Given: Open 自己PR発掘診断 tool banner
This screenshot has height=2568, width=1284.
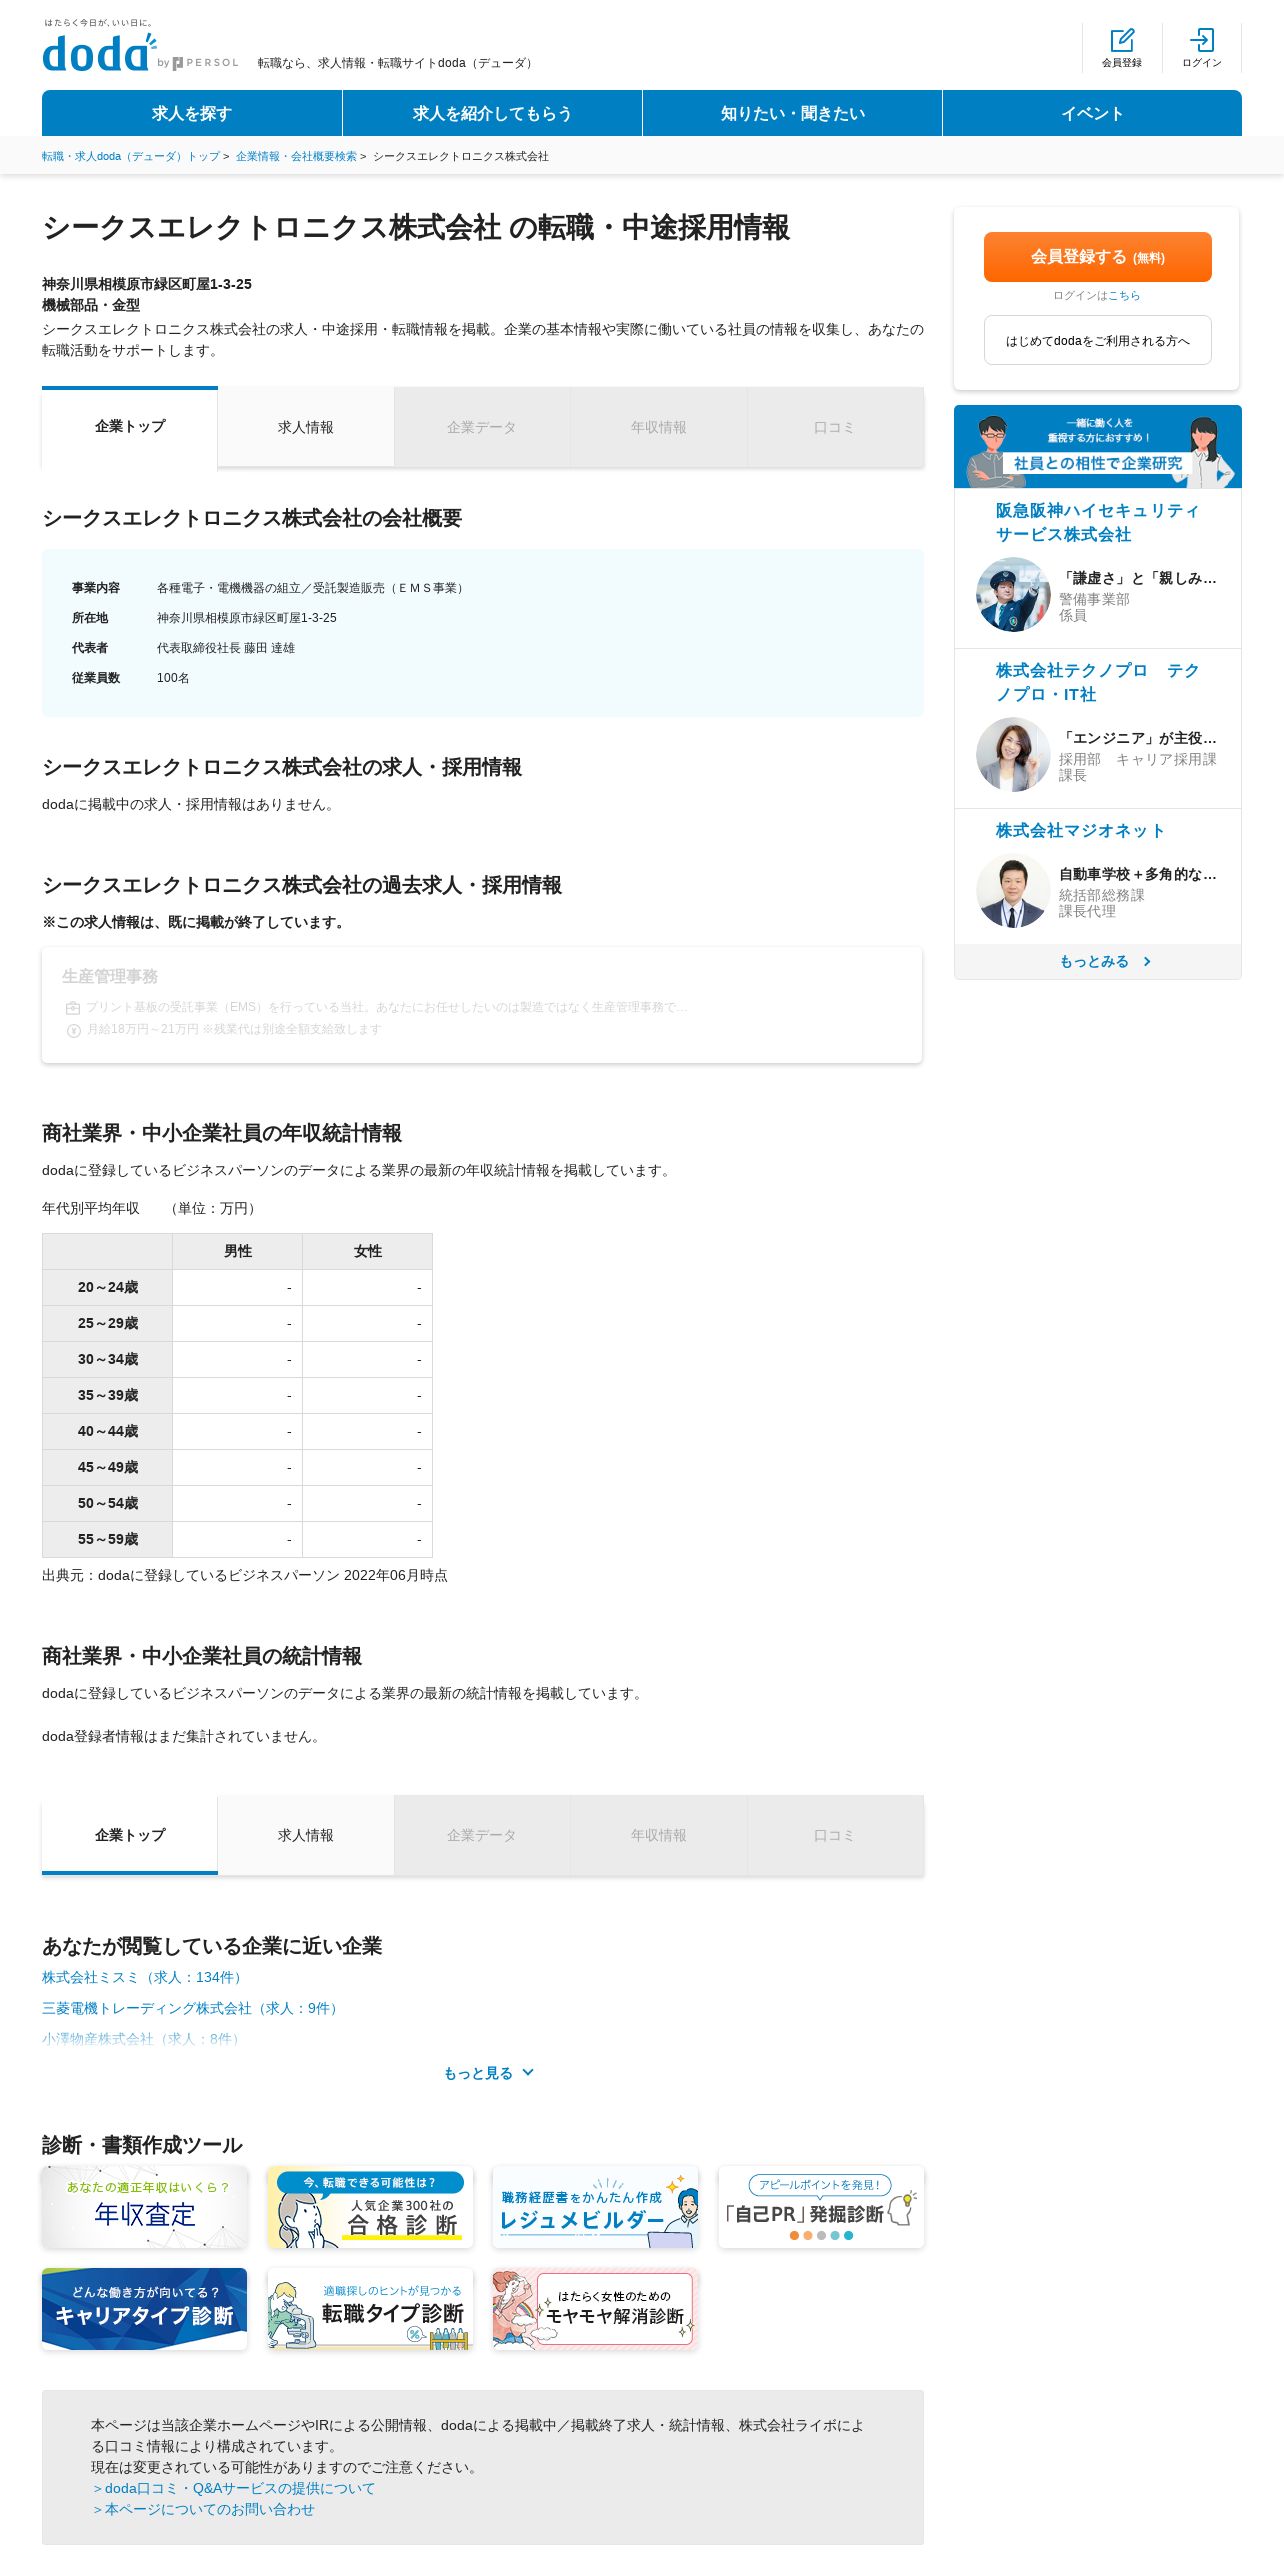Looking at the screenshot, I should pyautogui.click(x=821, y=2207).
